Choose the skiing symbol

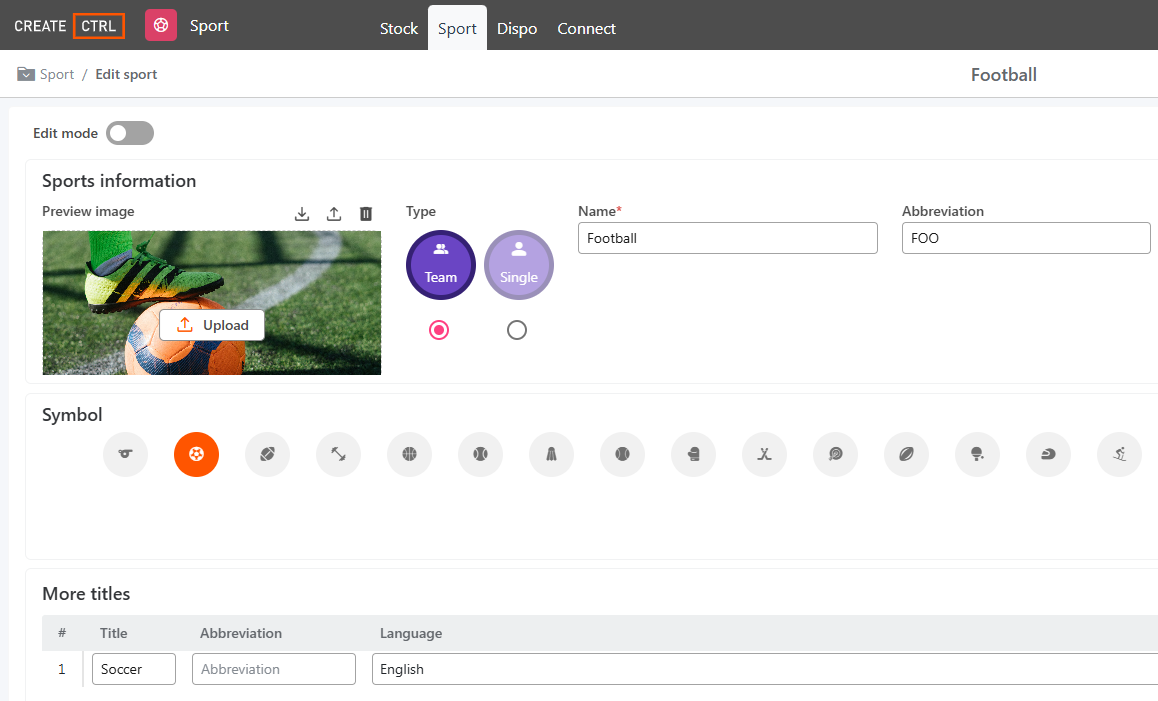click(1120, 454)
